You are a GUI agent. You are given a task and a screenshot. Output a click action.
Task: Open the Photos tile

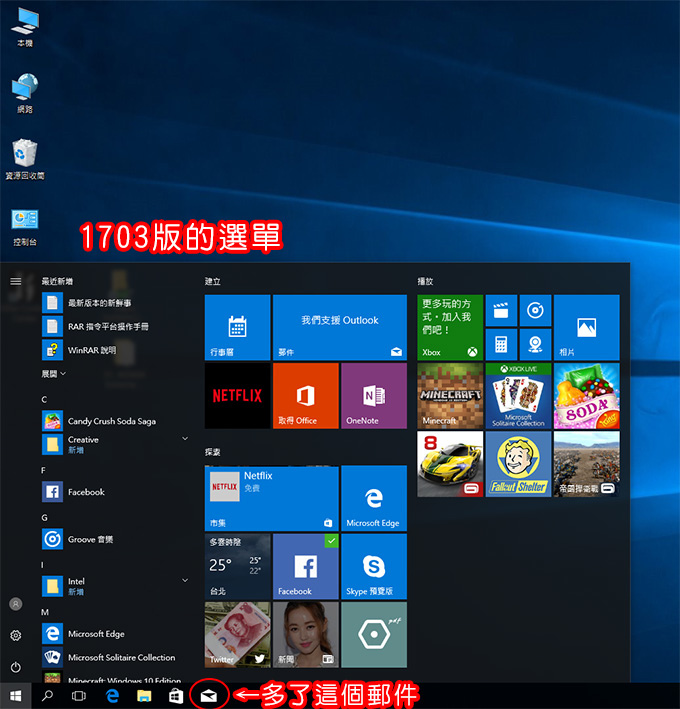[586, 327]
